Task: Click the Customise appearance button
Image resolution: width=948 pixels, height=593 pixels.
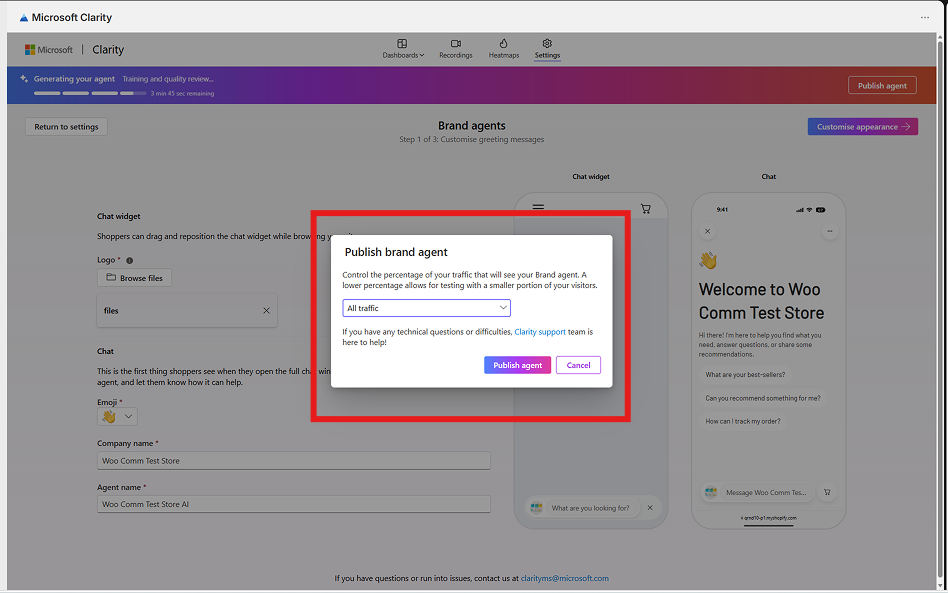Action: click(863, 126)
